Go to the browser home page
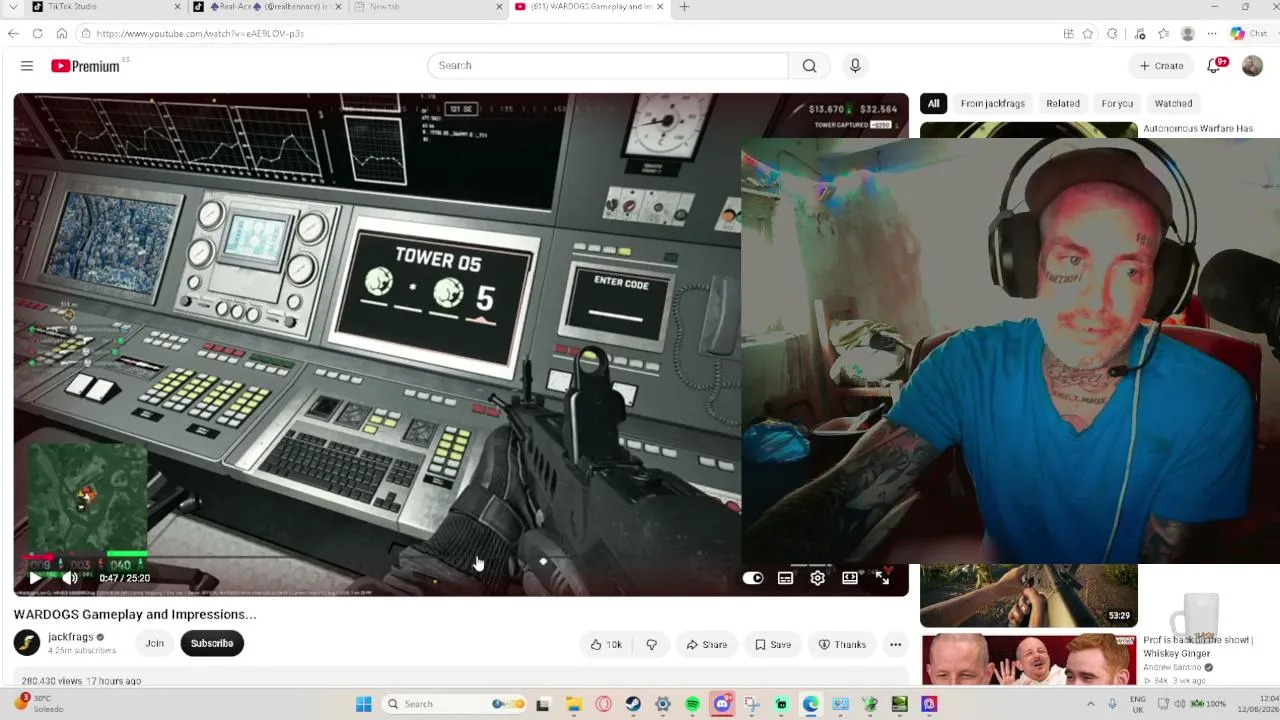 point(61,33)
